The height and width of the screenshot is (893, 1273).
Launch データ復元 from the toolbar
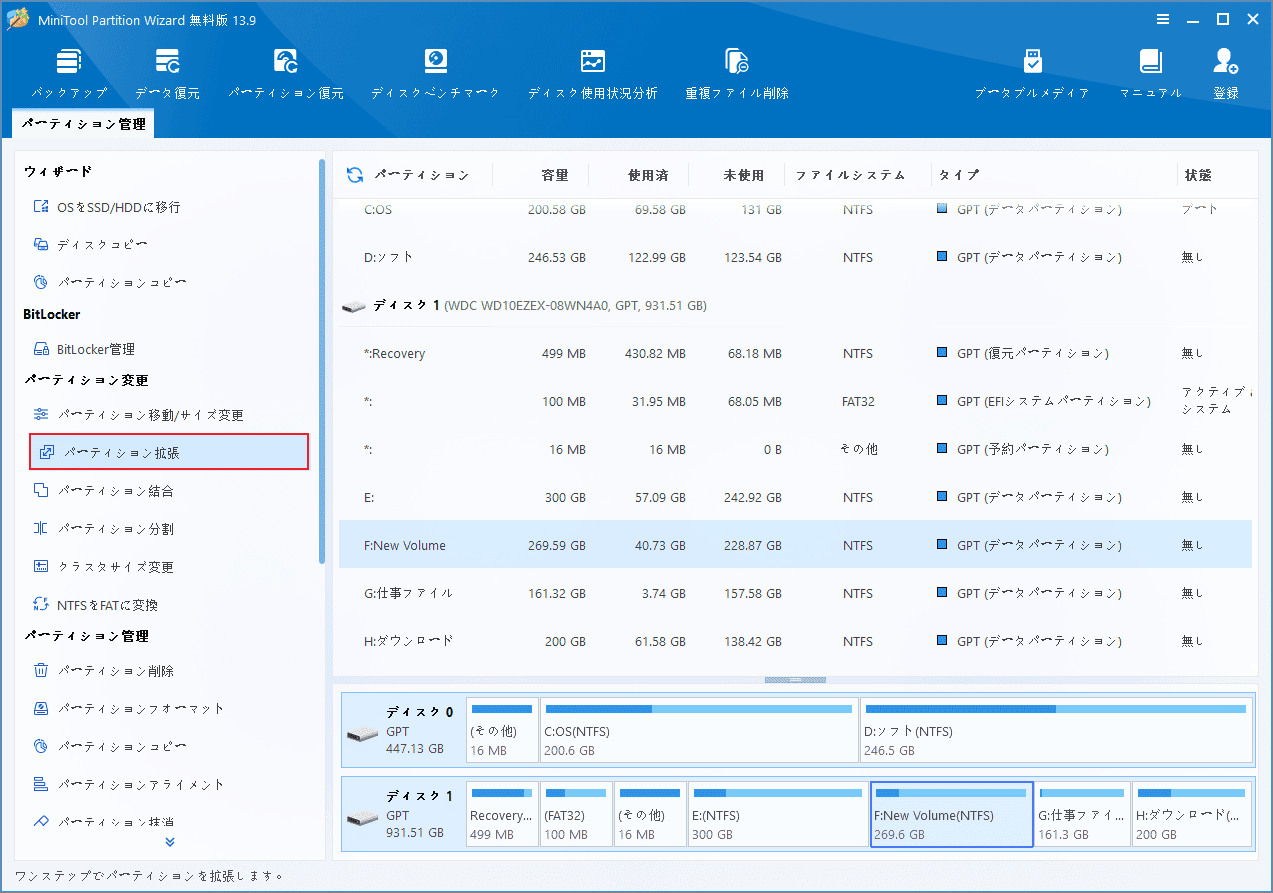click(x=167, y=74)
